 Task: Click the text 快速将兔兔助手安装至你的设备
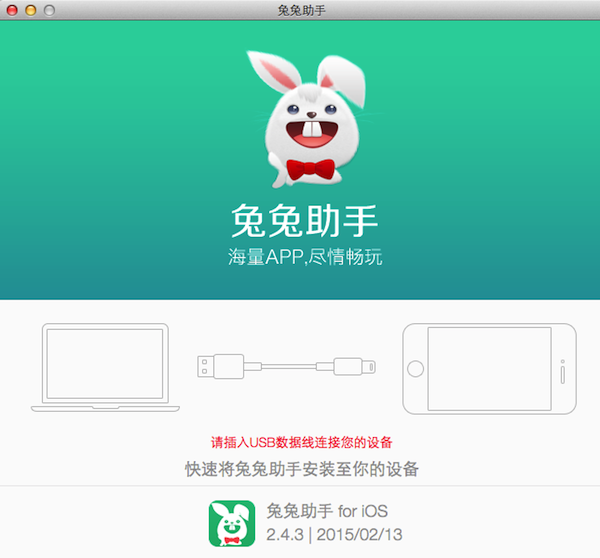click(302, 469)
